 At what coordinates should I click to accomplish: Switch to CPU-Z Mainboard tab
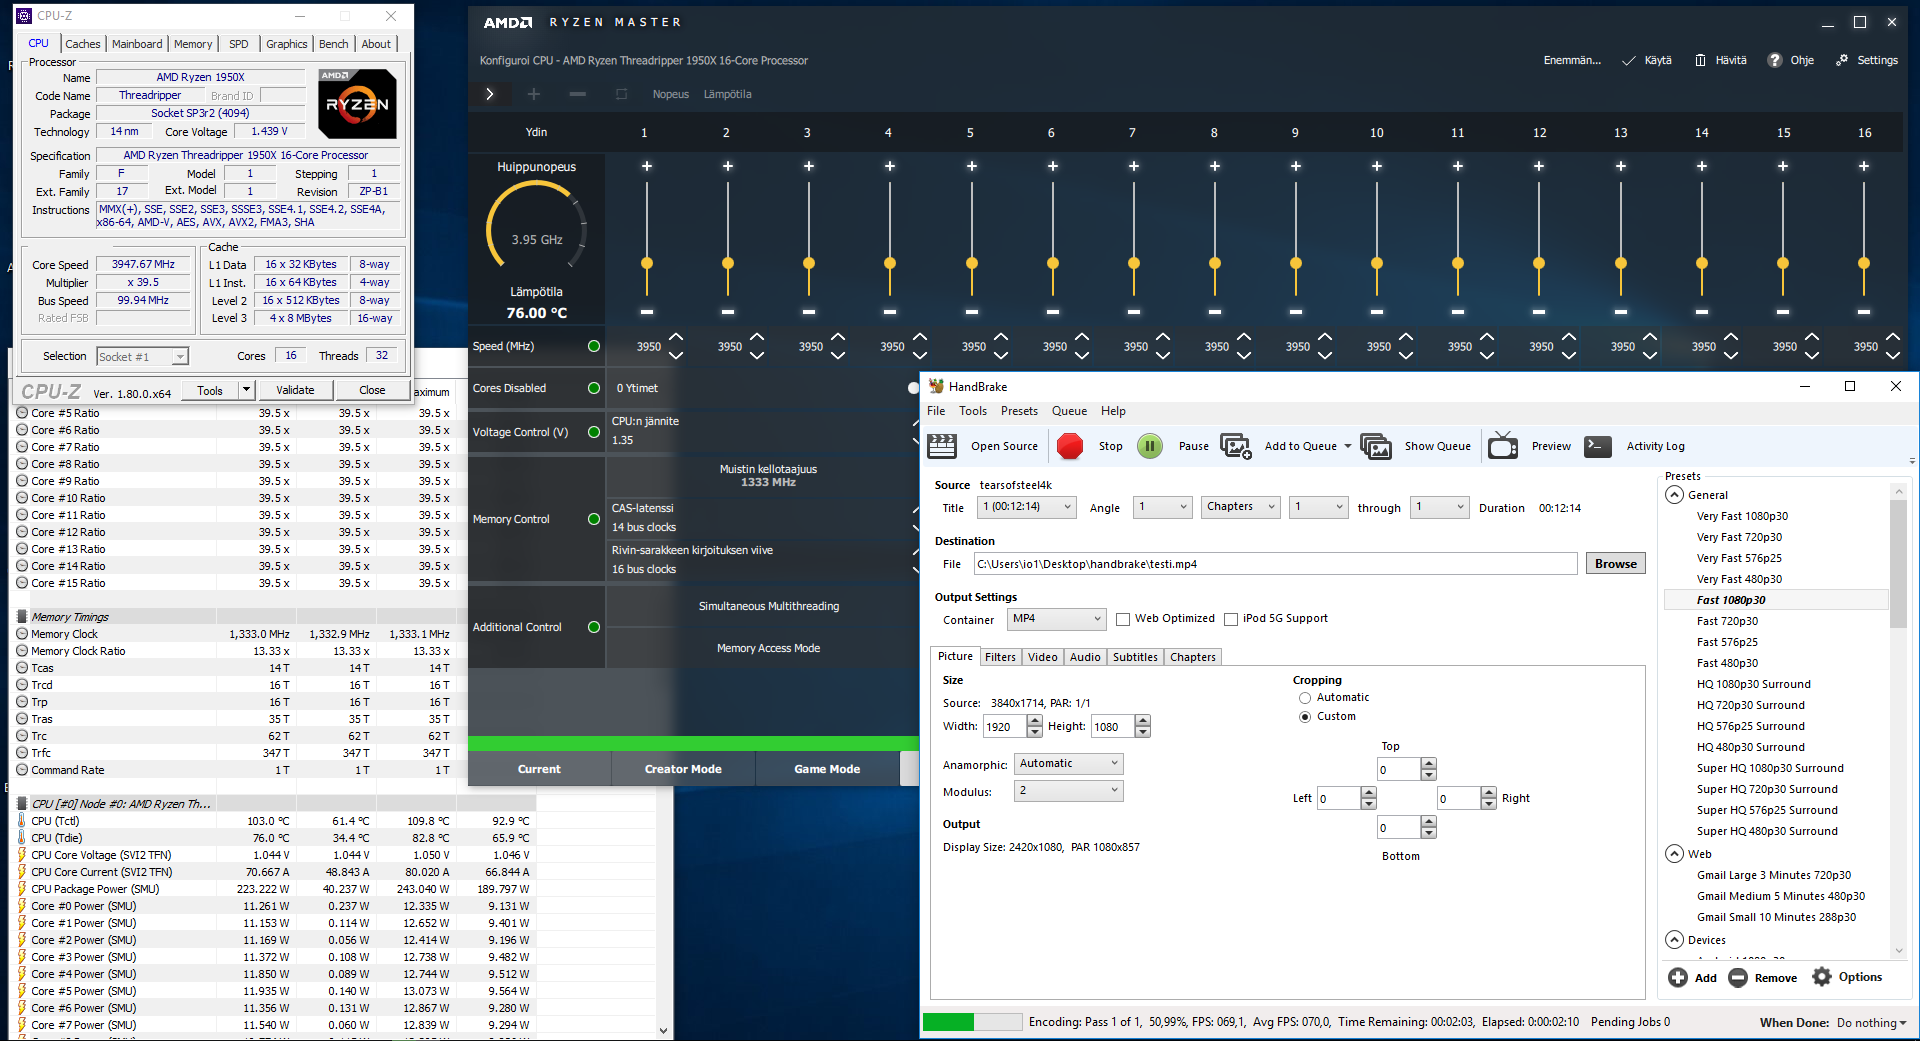point(137,44)
